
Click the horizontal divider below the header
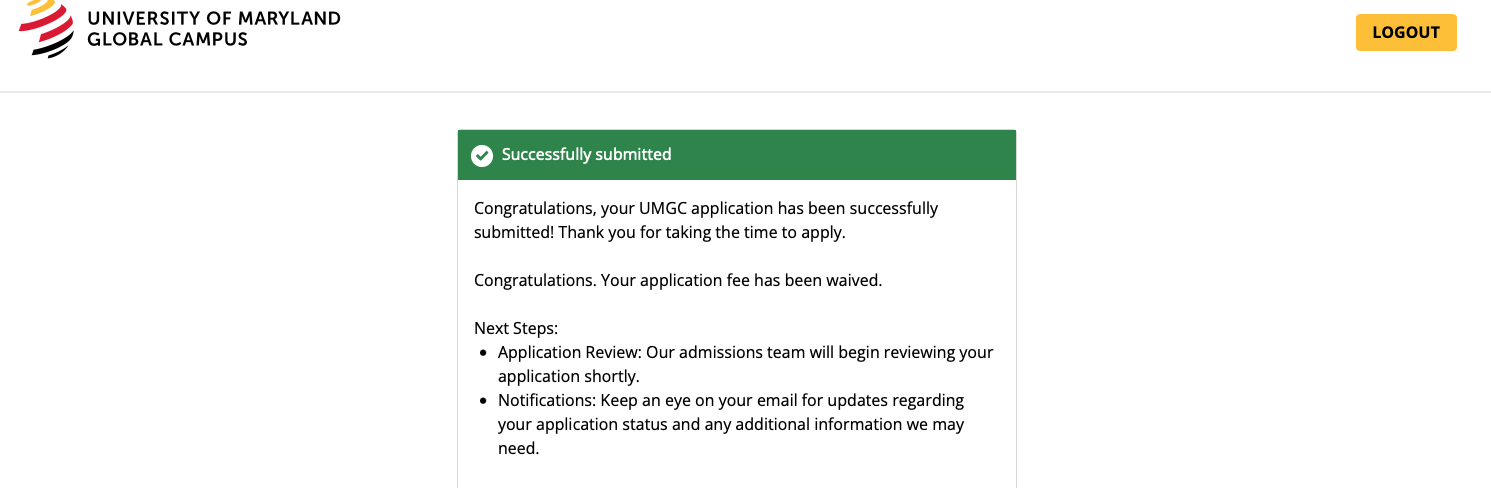click(x=745, y=92)
